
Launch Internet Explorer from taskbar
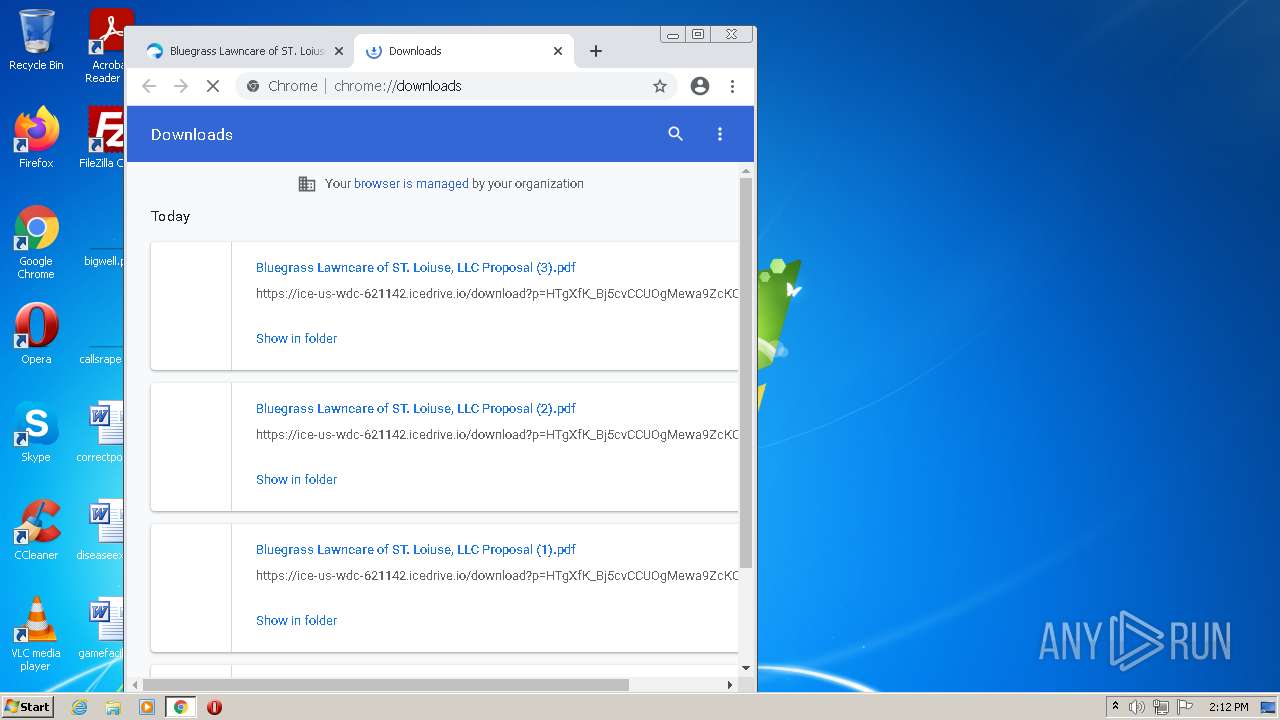(x=80, y=707)
